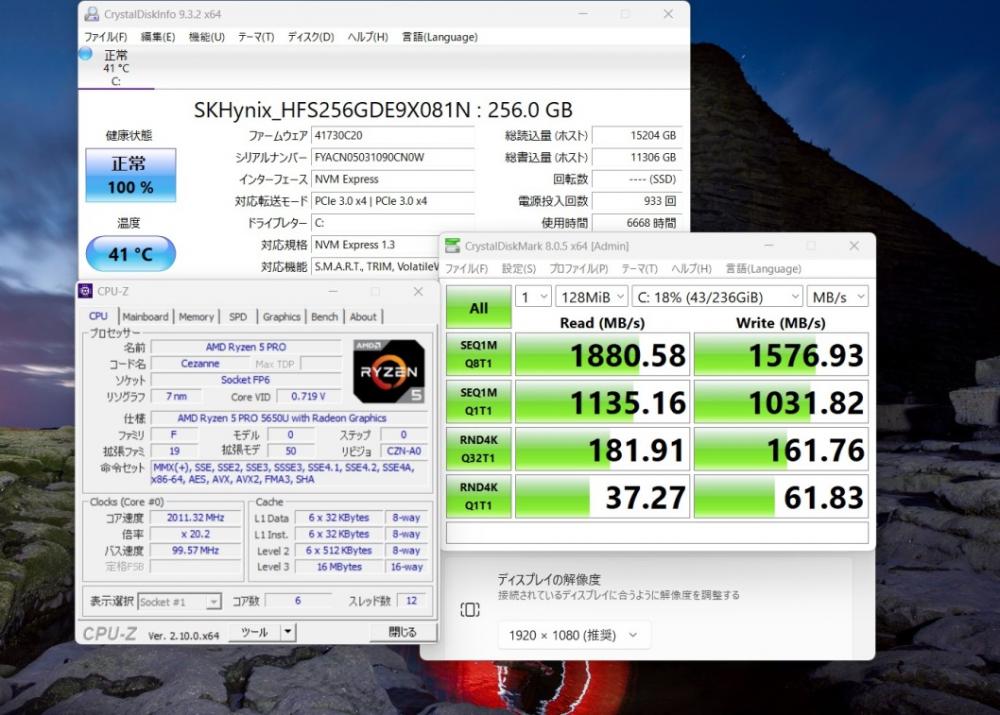Click the CPU-Z title bar app icon
The width and height of the screenshot is (1000, 715).
pyautogui.click(x=85, y=291)
